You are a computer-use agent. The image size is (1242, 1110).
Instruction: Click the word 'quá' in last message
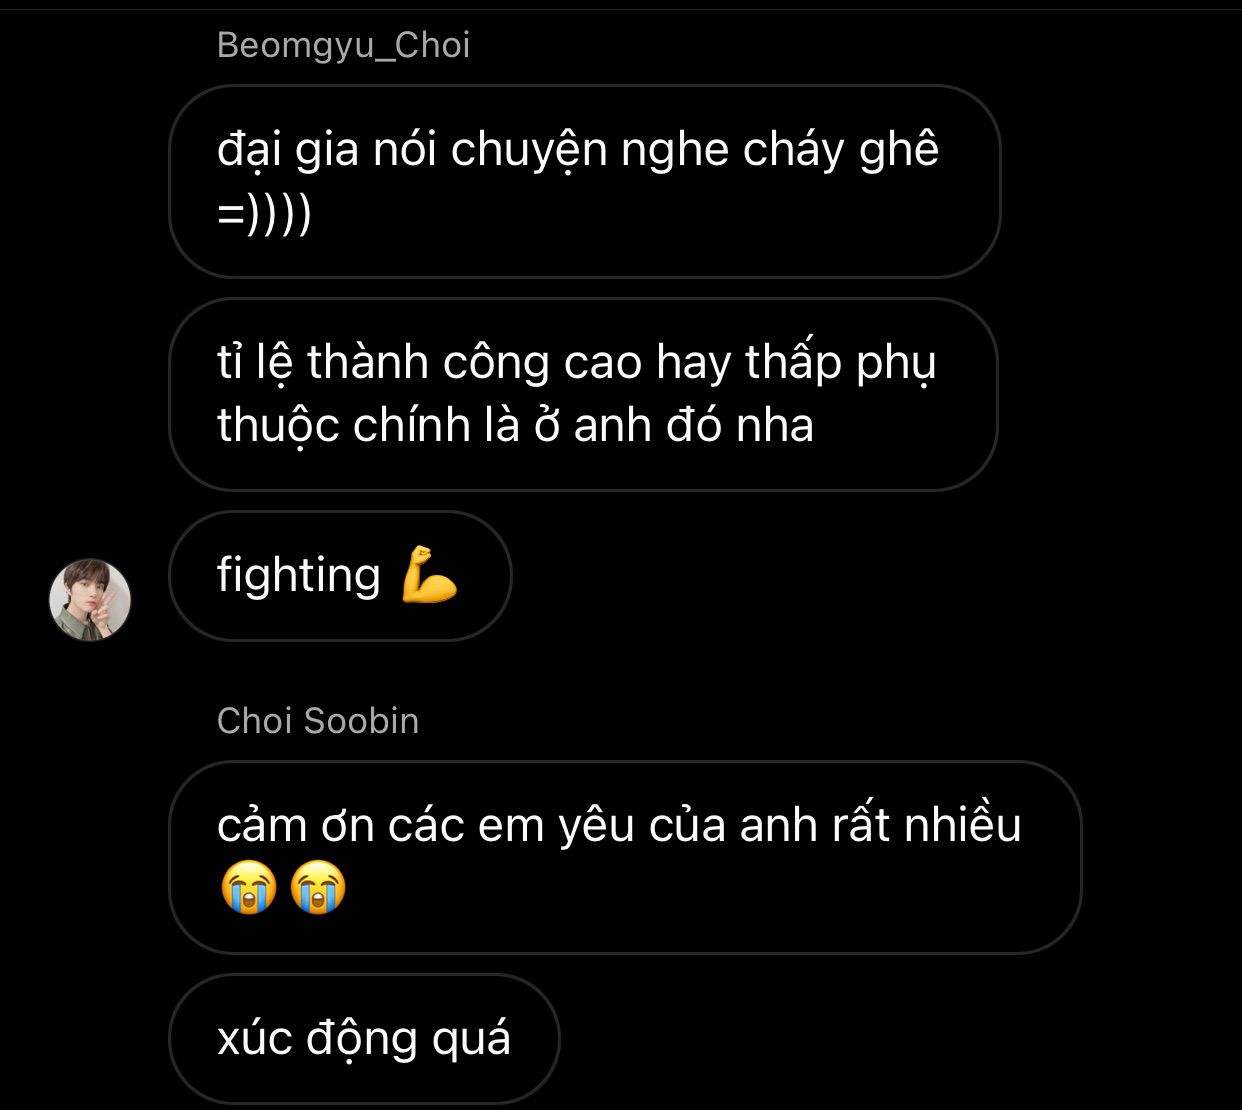471,1040
